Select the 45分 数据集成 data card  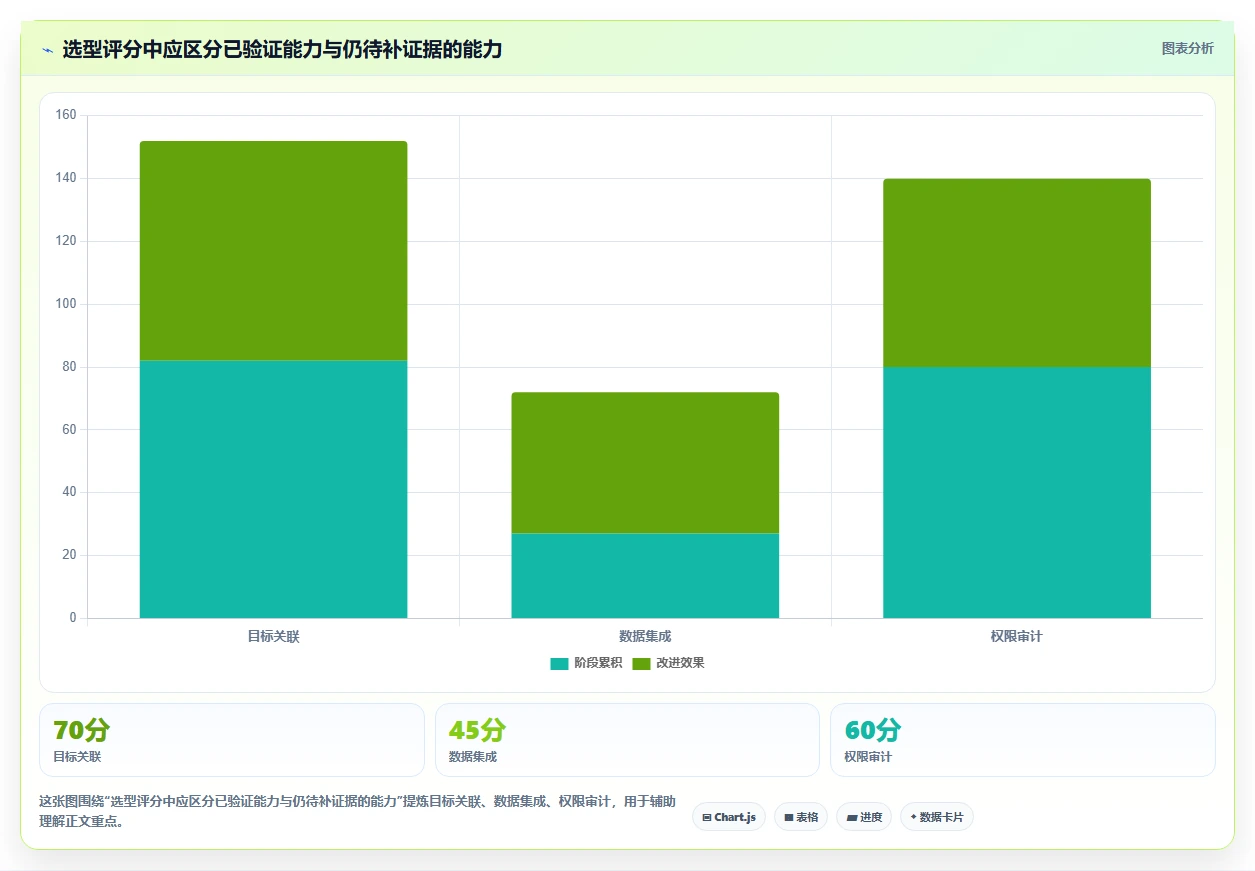point(627,740)
